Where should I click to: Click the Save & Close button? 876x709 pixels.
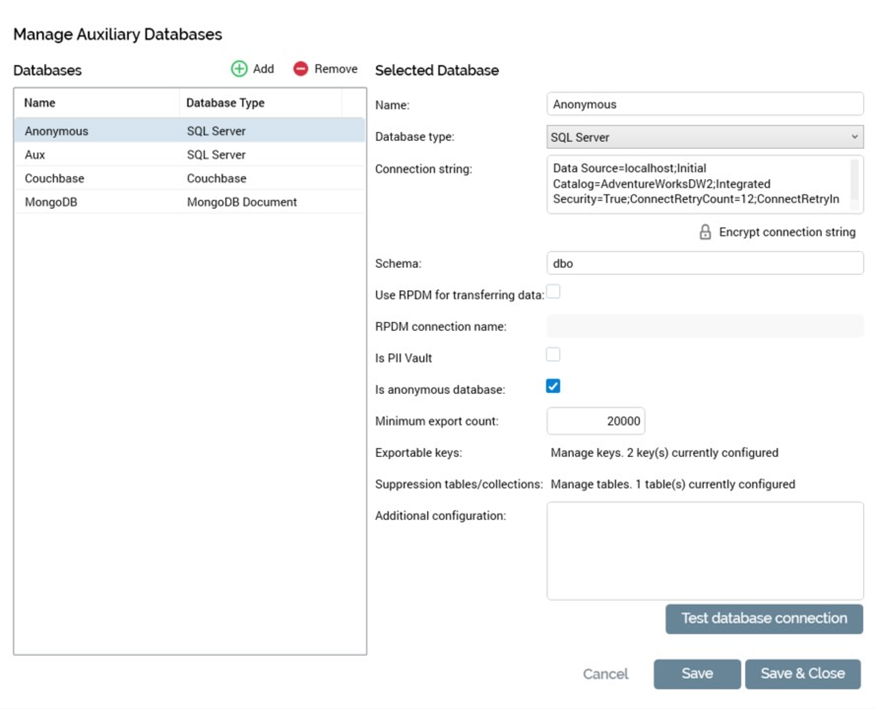802,674
